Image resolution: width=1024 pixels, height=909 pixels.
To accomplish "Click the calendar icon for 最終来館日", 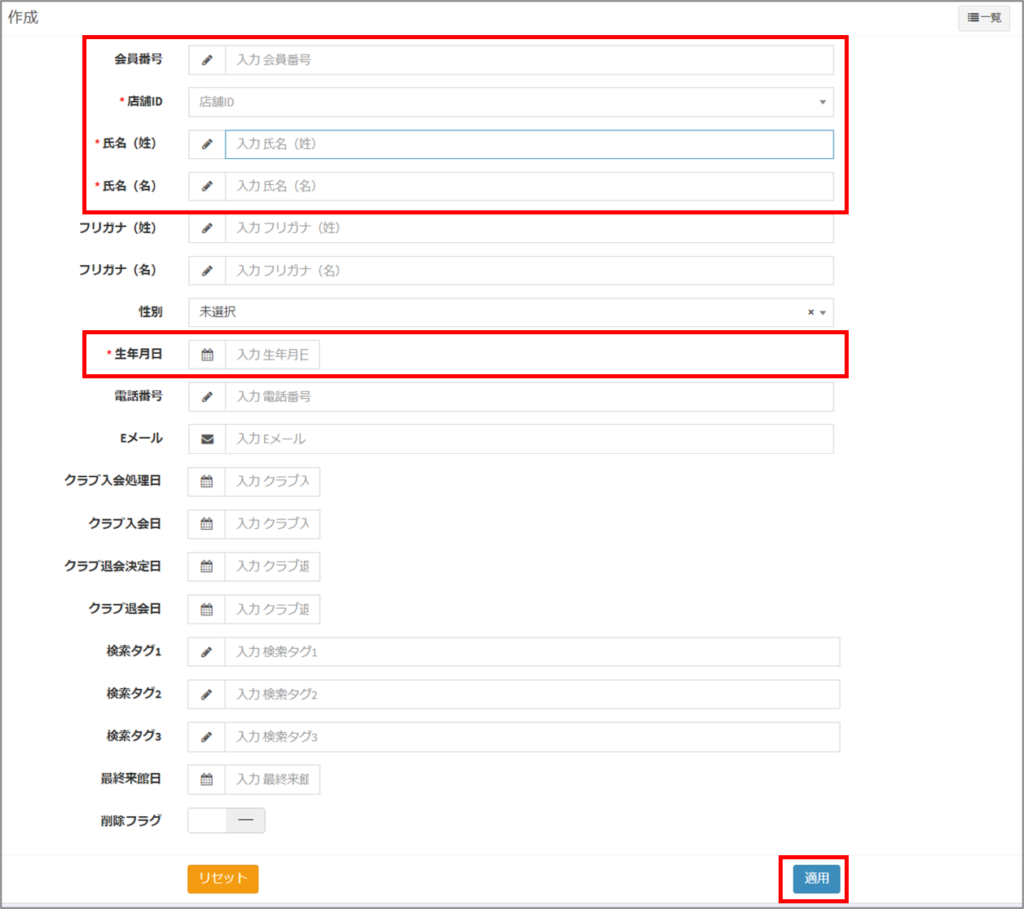I will (x=207, y=779).
